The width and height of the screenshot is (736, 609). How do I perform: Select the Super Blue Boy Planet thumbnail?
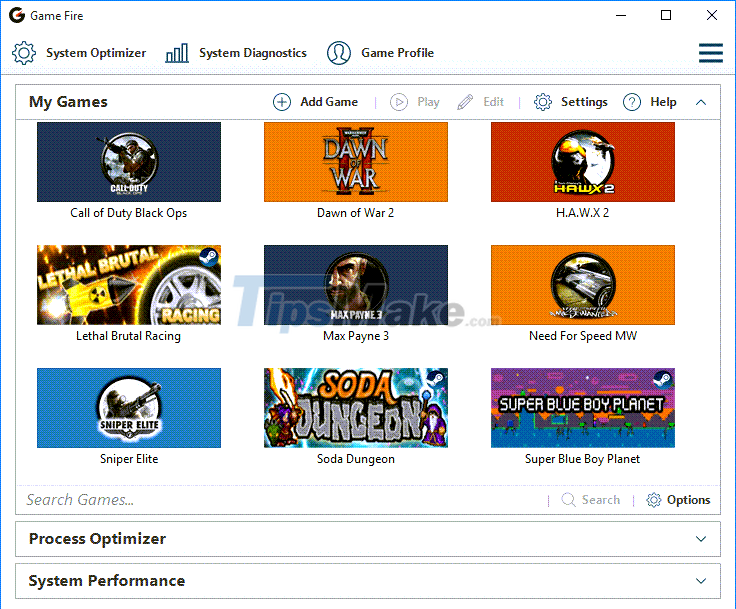(x=583, y=408)
